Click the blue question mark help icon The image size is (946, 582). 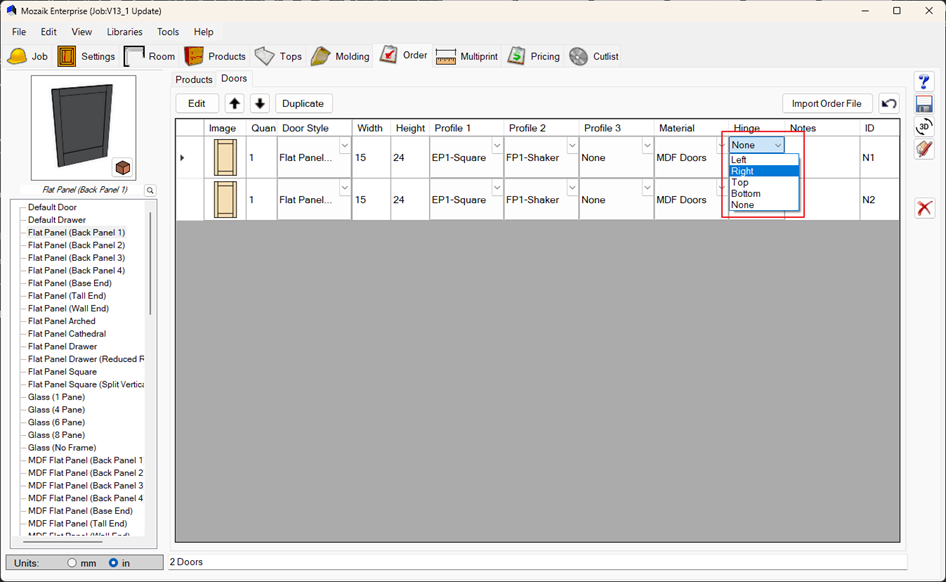point(924,81)
